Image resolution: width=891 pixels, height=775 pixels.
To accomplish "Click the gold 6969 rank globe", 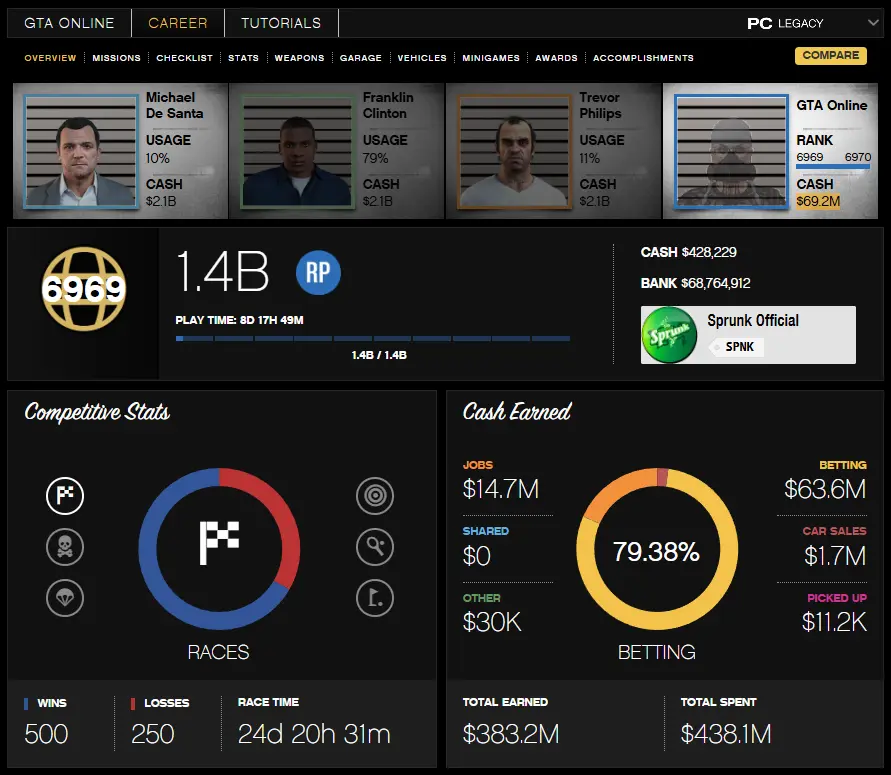I will [x=84, y=289].
